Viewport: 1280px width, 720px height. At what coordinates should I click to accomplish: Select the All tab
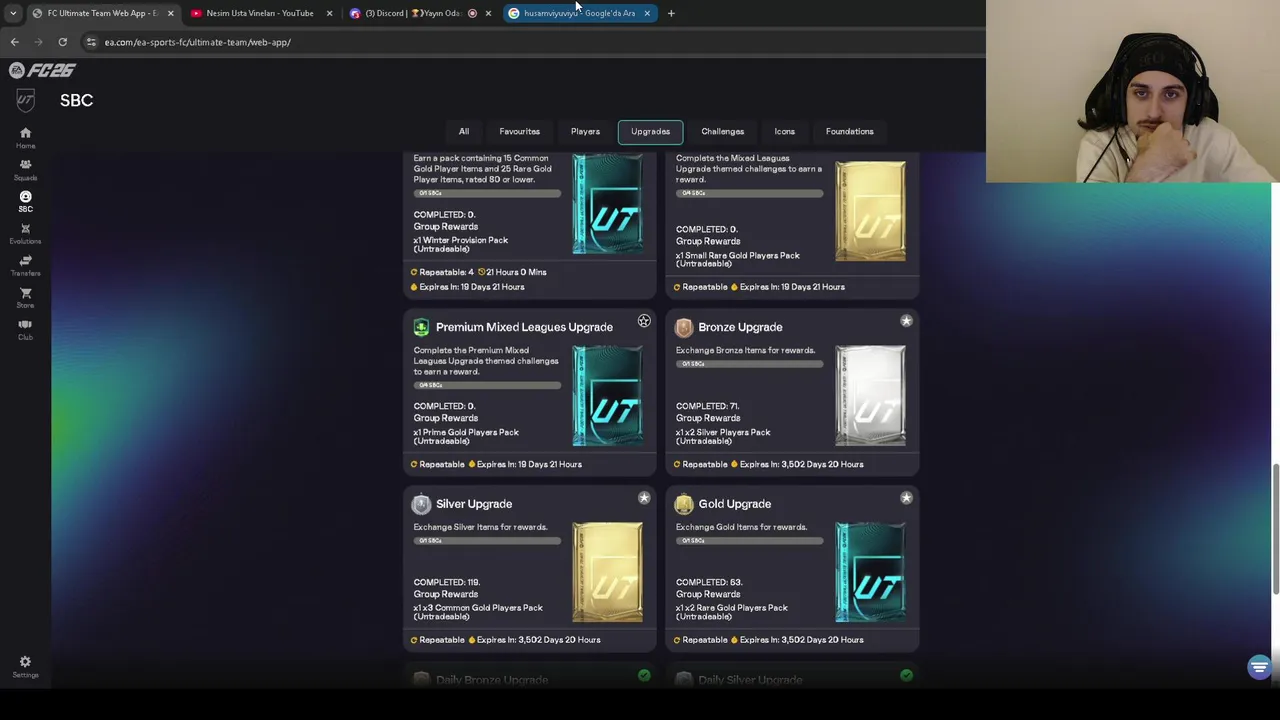coord(464,131)
